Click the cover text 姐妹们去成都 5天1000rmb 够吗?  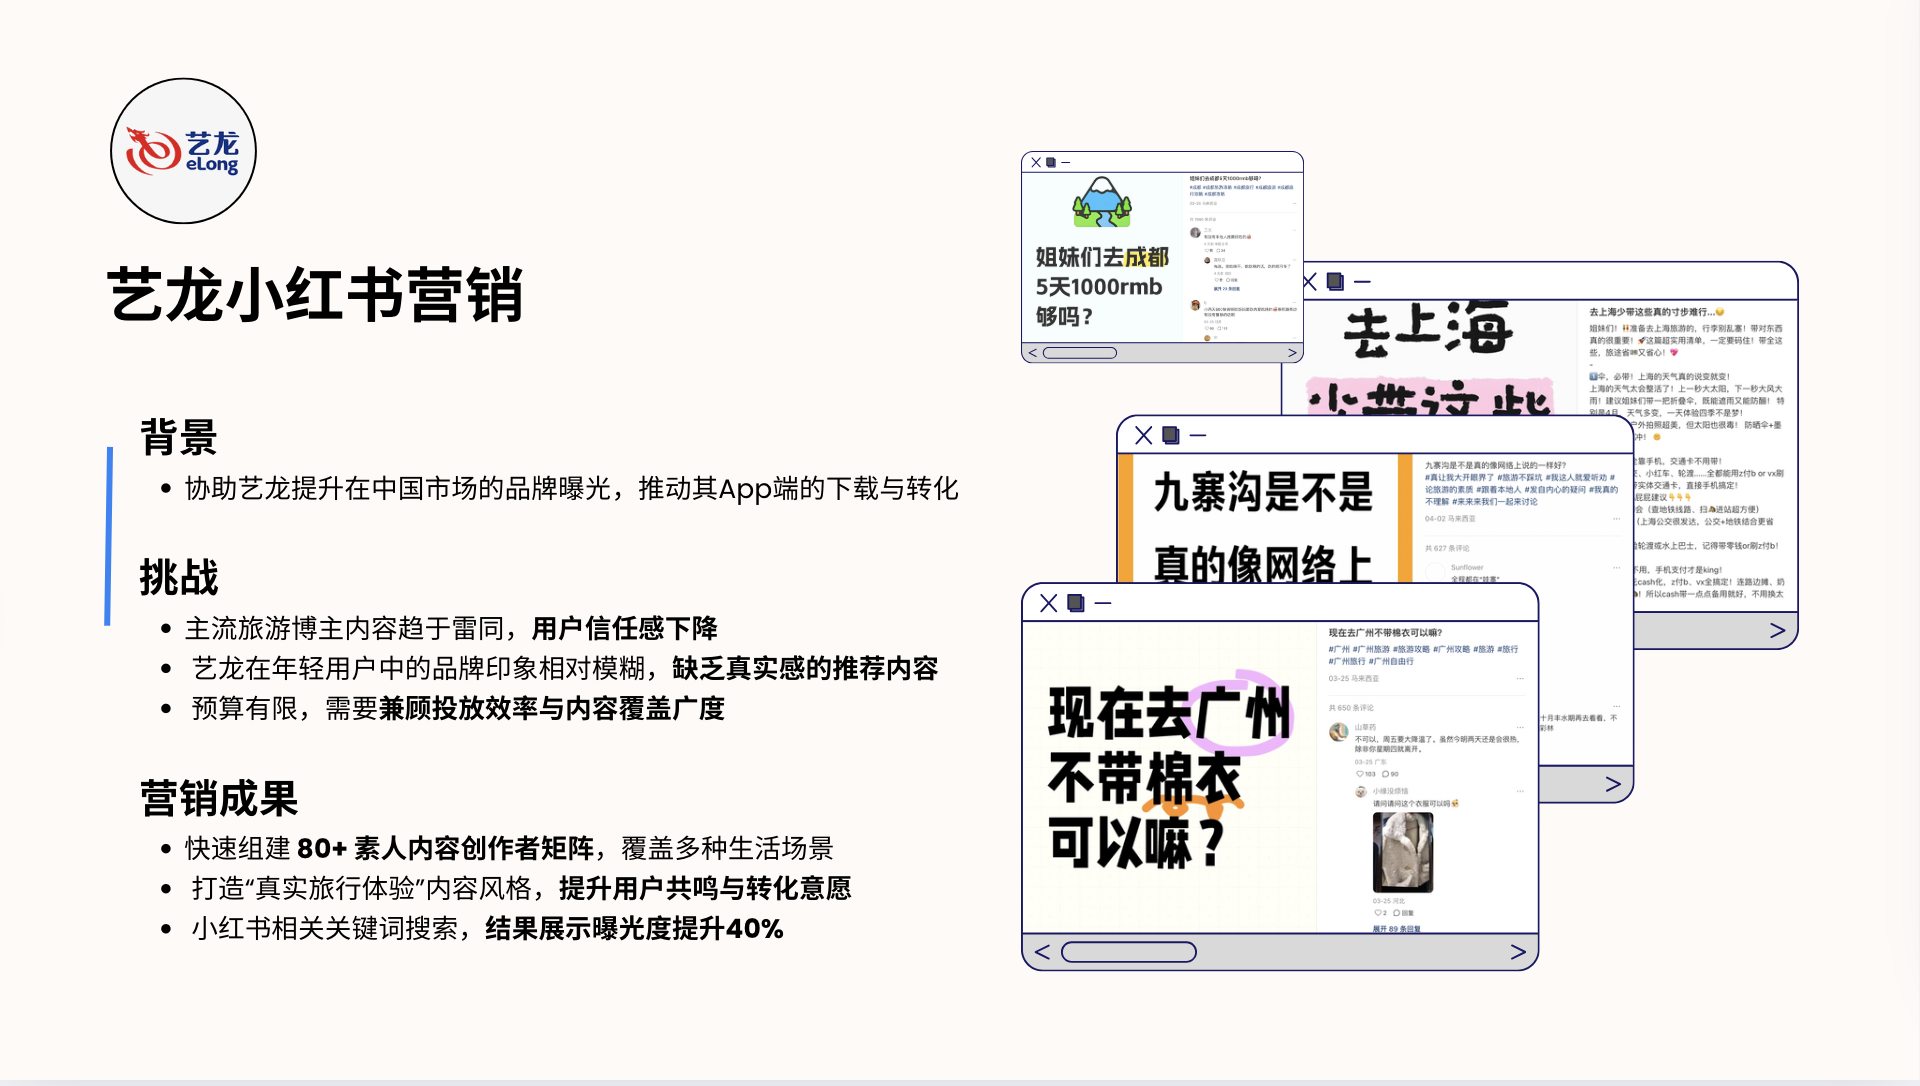pos(1101,287)
